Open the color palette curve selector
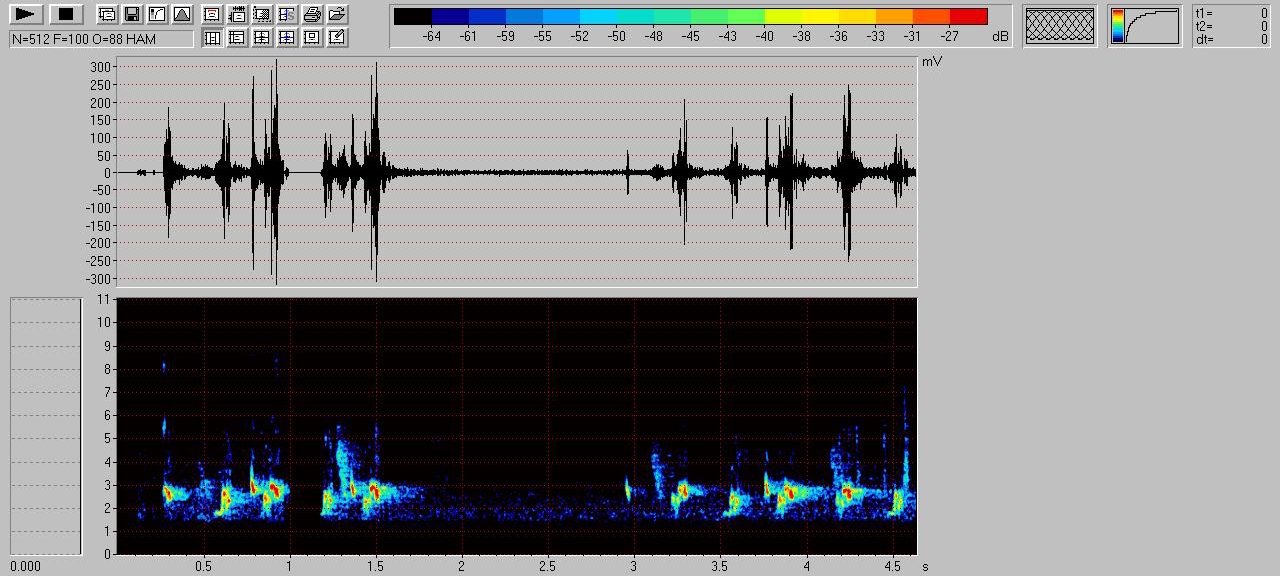 pos(1144,26)
